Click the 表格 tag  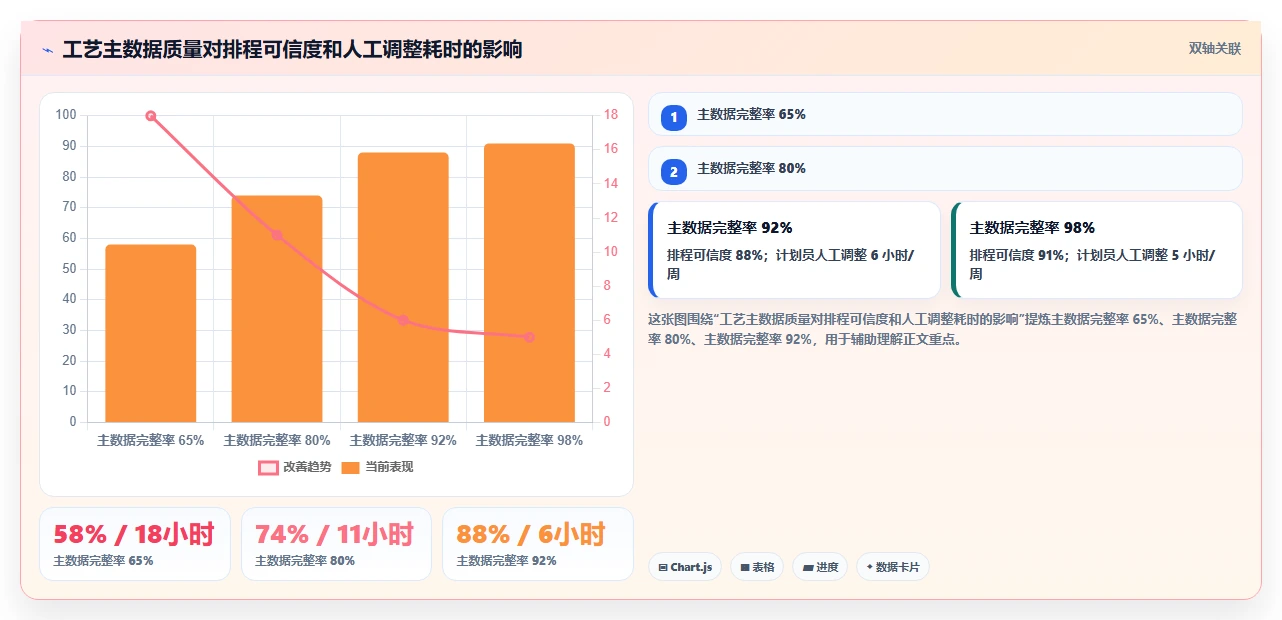[757, 567]
